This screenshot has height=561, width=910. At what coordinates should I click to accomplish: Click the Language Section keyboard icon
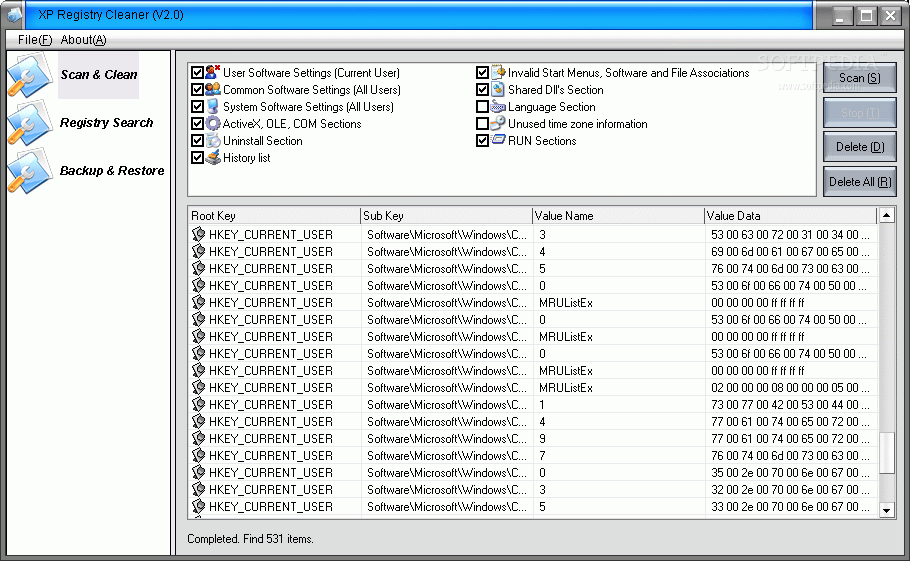click(x=498, y=107)
